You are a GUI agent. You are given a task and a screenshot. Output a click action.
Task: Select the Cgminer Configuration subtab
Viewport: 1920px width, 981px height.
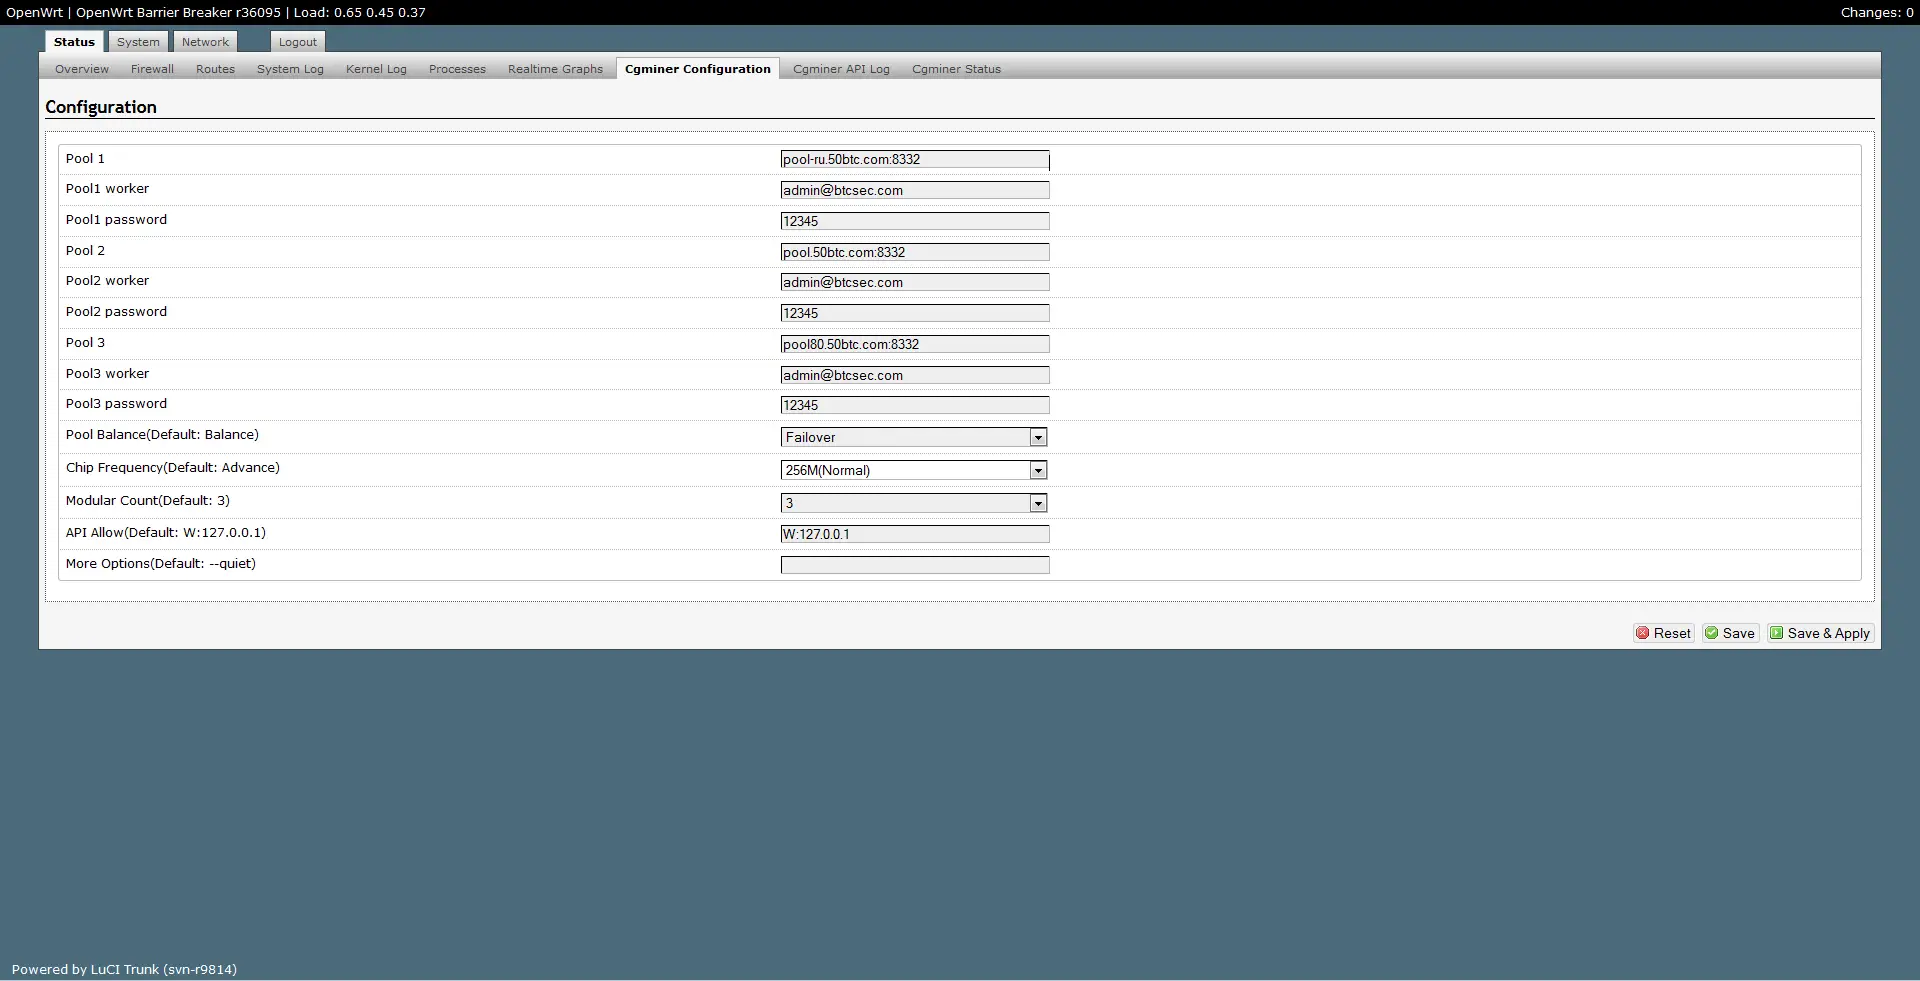point(698,69)
